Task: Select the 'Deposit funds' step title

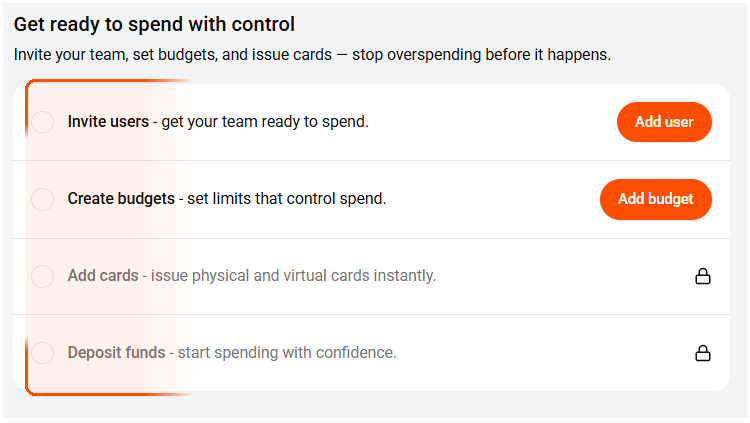Action: 116,353
